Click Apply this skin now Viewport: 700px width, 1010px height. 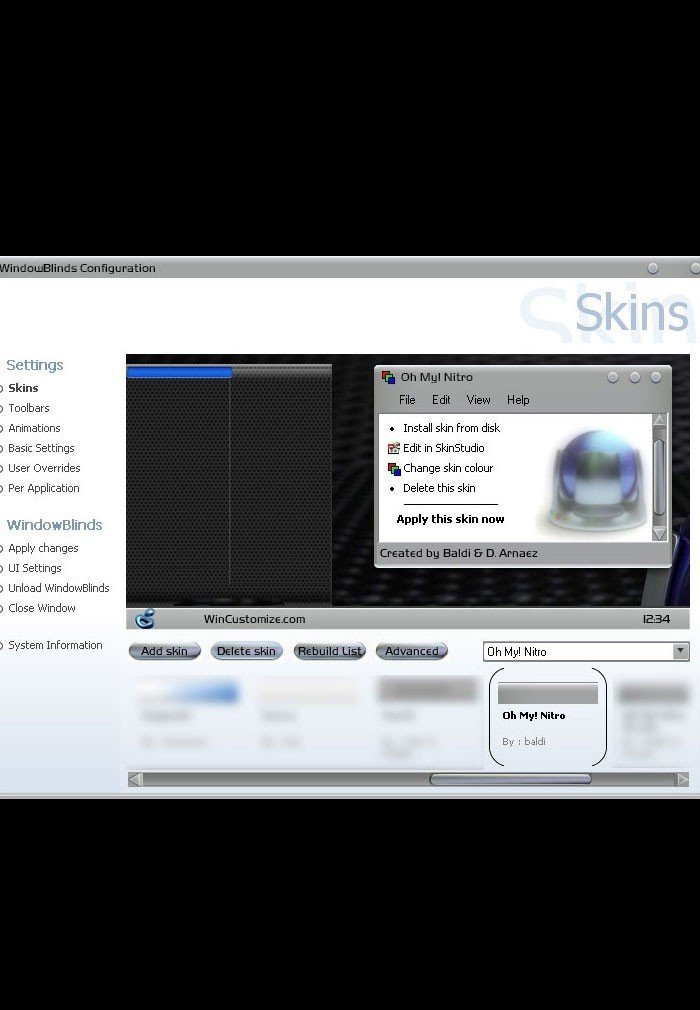(x=450, y=519)
